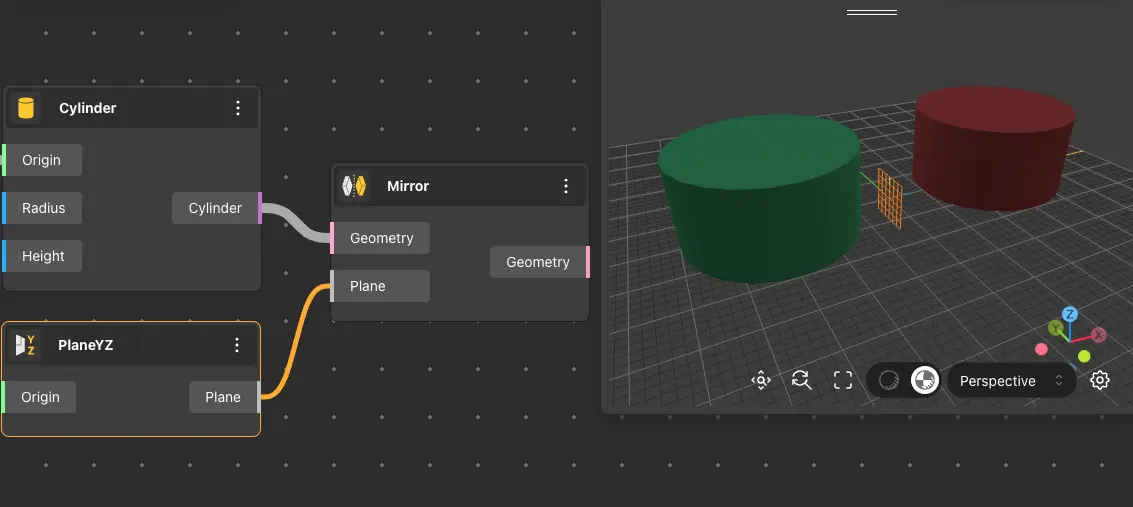Click the pan/zoom view icon in viewport toolbar
The height and width of the screenshot is (507, 1133).
[761, 380]
